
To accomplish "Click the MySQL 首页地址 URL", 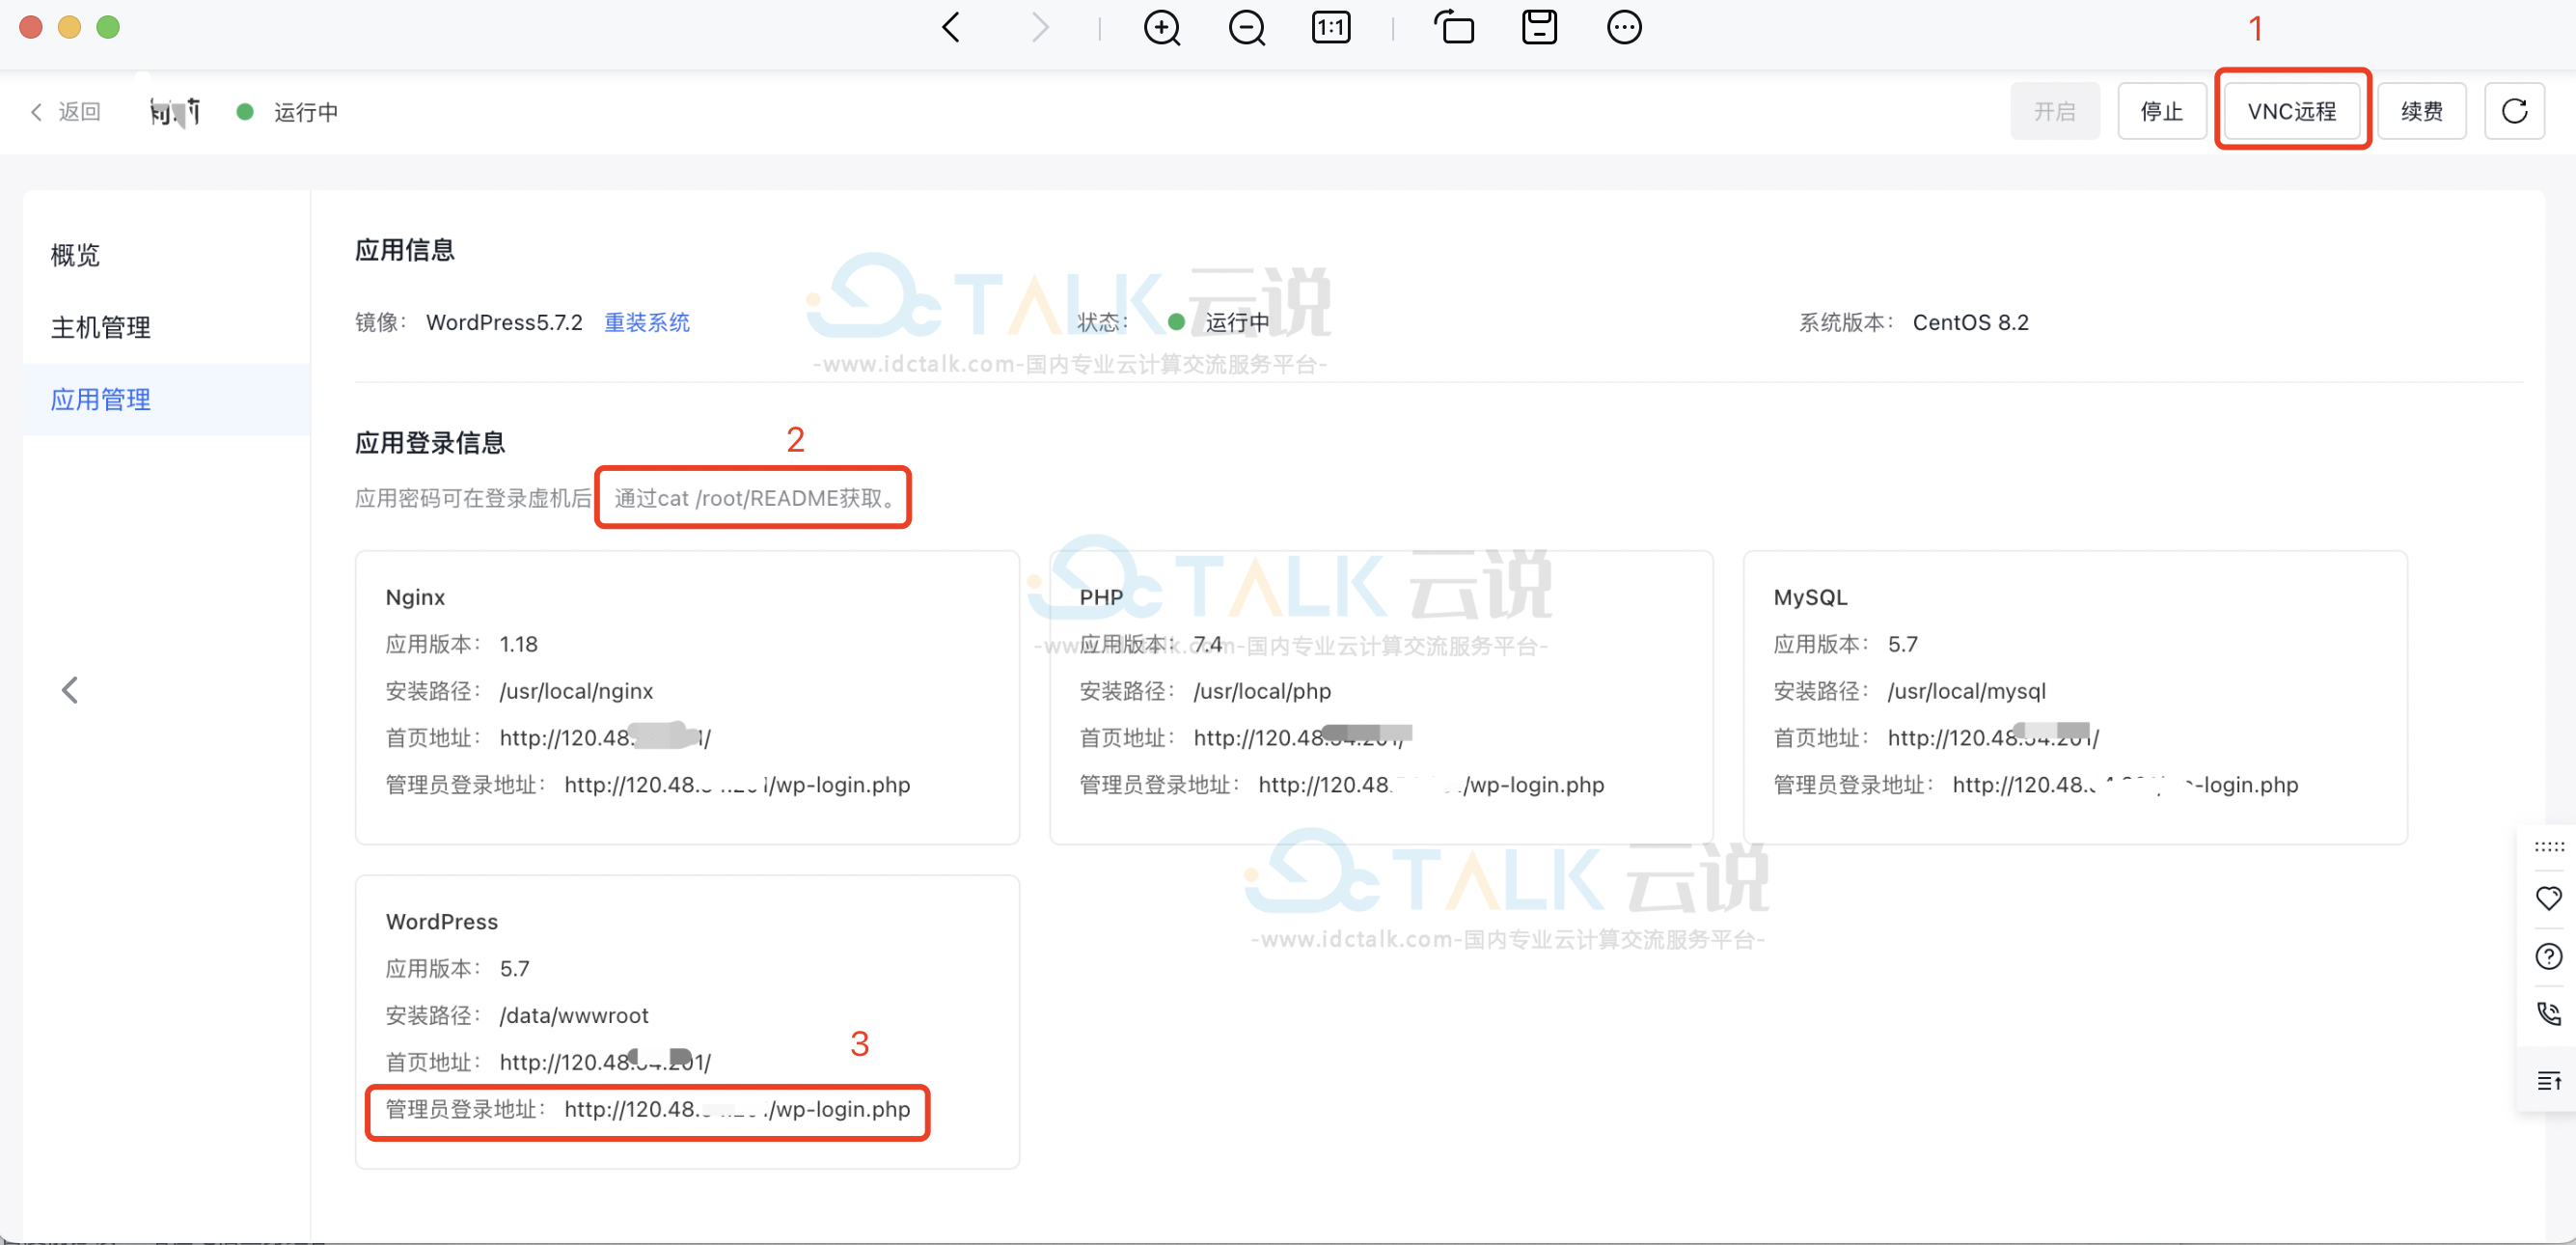I will coord(1993,738).
